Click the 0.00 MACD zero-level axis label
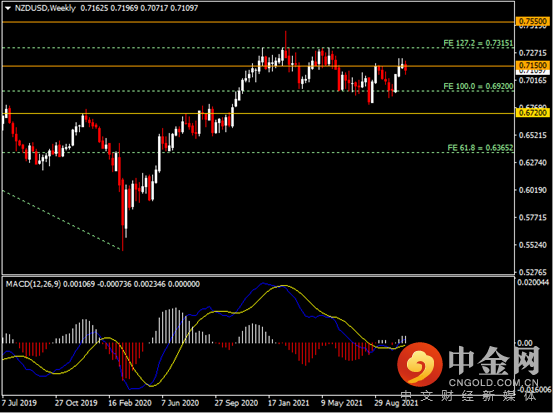The width and height of the screenshot is (554, 414). [x=524, y=343]
